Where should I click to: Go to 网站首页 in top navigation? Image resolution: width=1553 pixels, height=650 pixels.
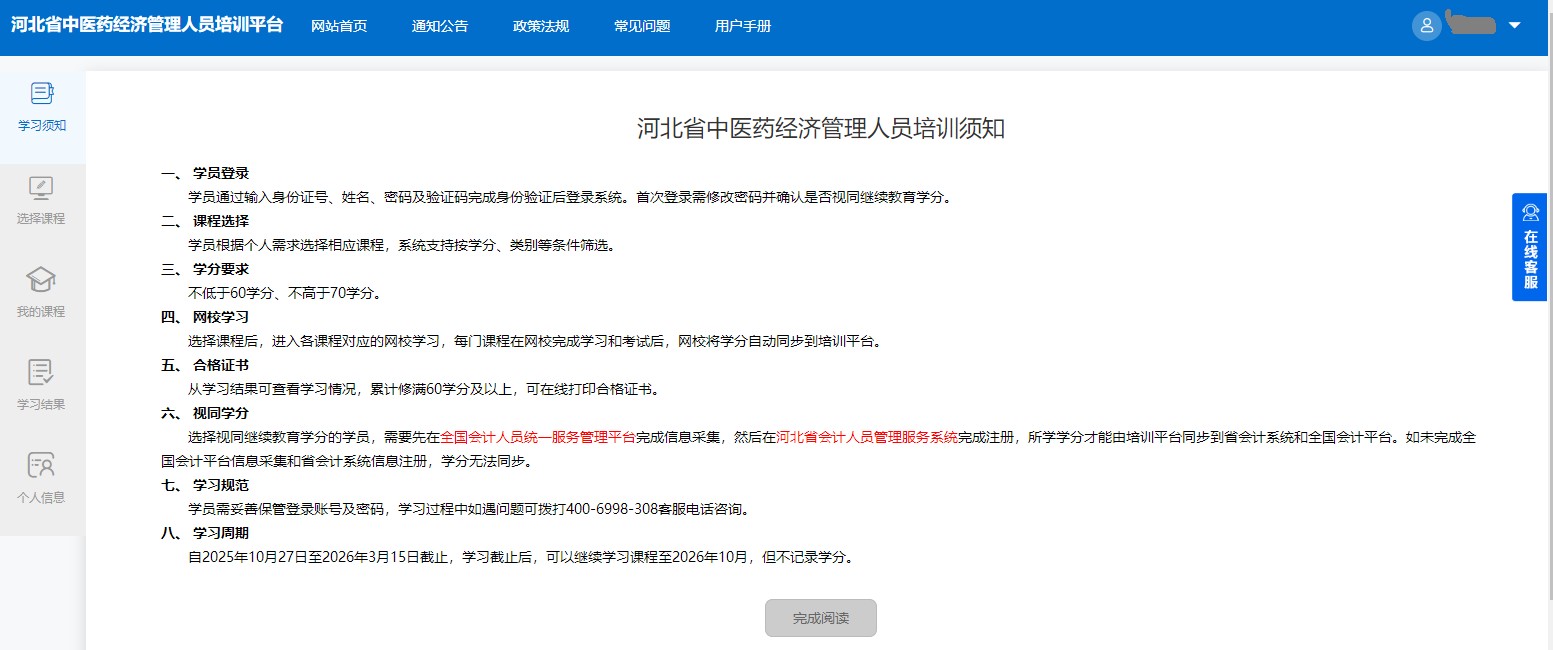pos(339,26)
